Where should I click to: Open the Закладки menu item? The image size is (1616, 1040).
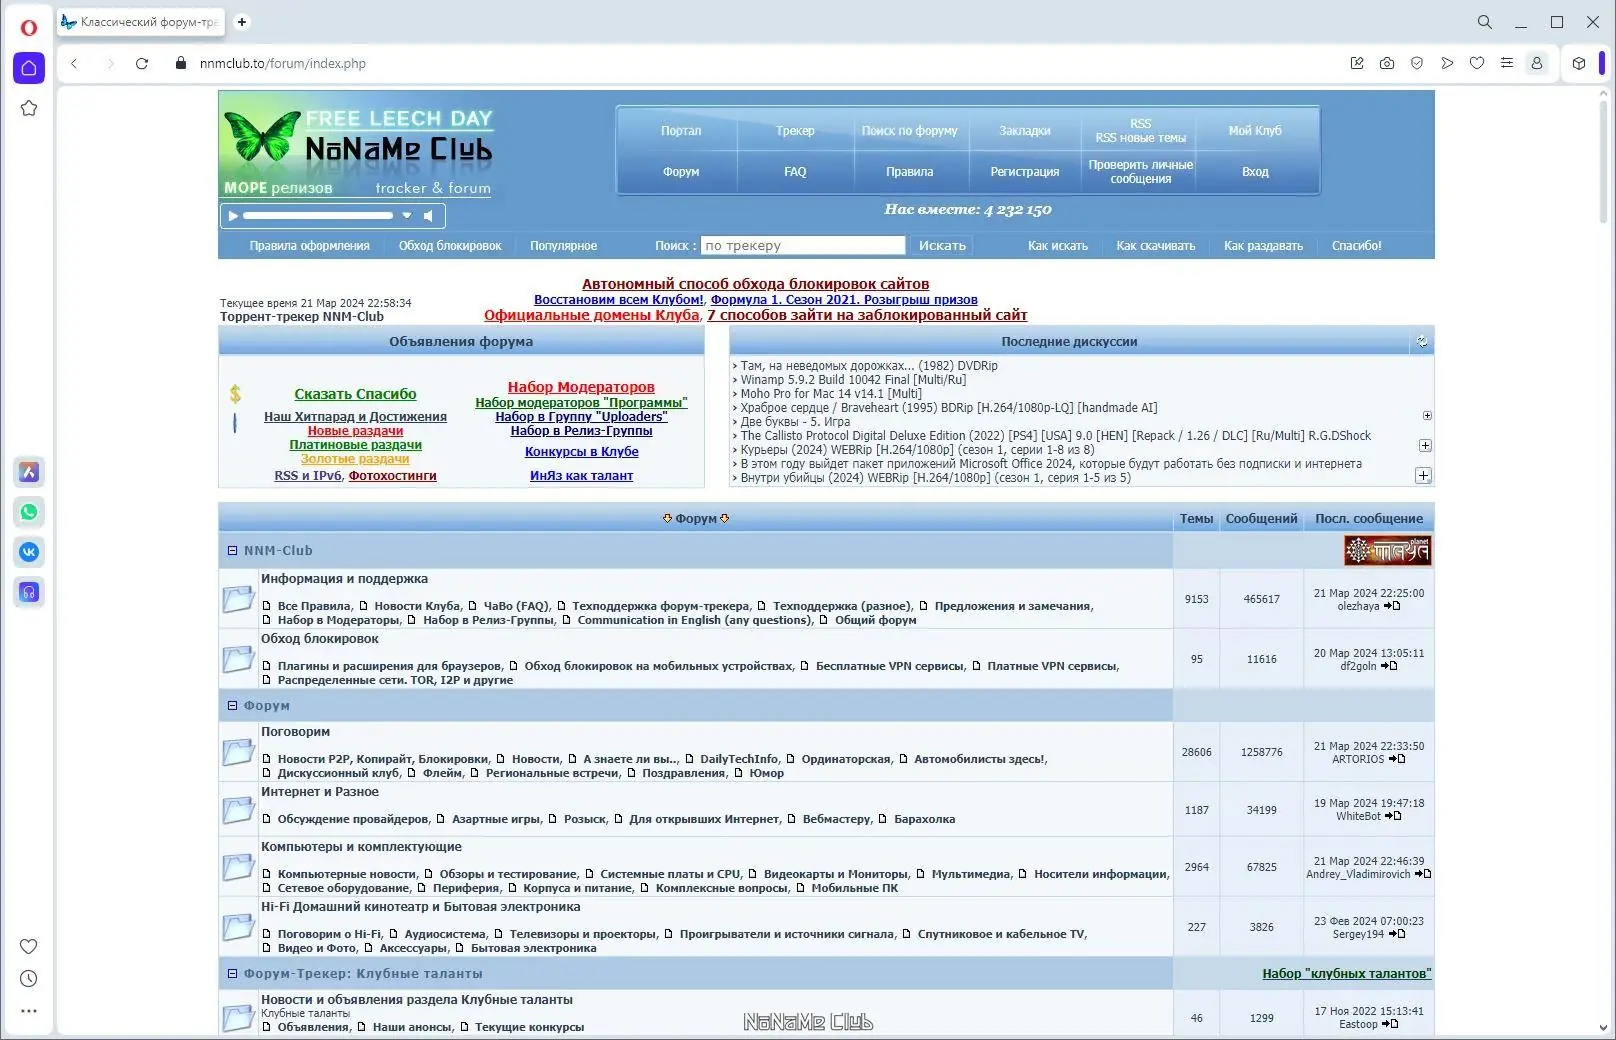click(x=1025, y=130)
